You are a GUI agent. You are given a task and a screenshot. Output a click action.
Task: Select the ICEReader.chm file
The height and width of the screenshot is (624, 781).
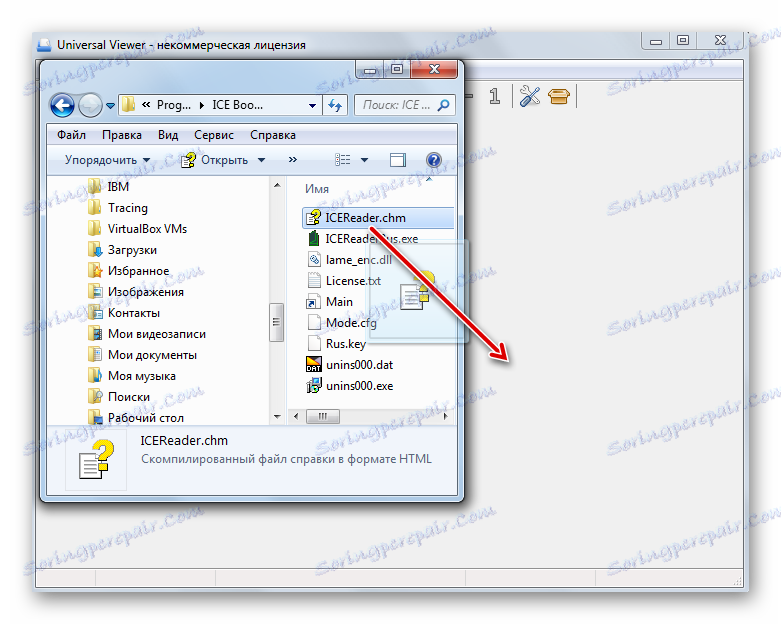(x=379, y=218)
